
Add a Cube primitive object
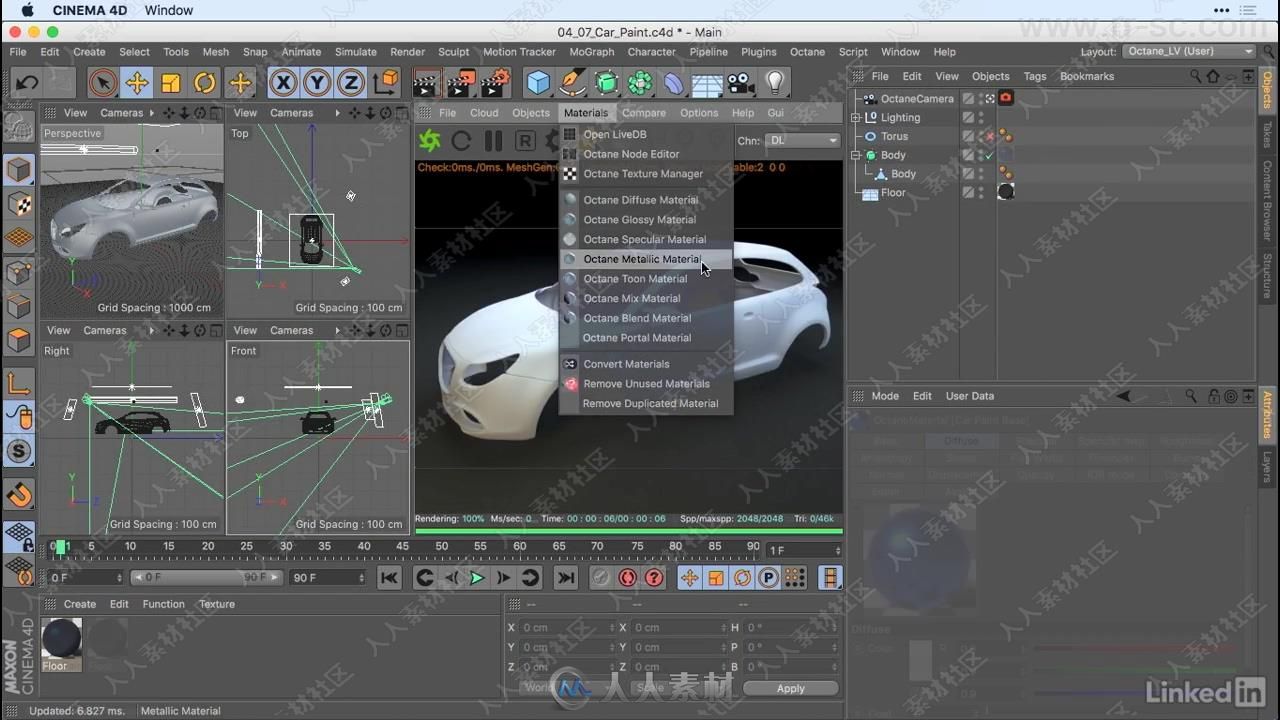coord(539,83)
